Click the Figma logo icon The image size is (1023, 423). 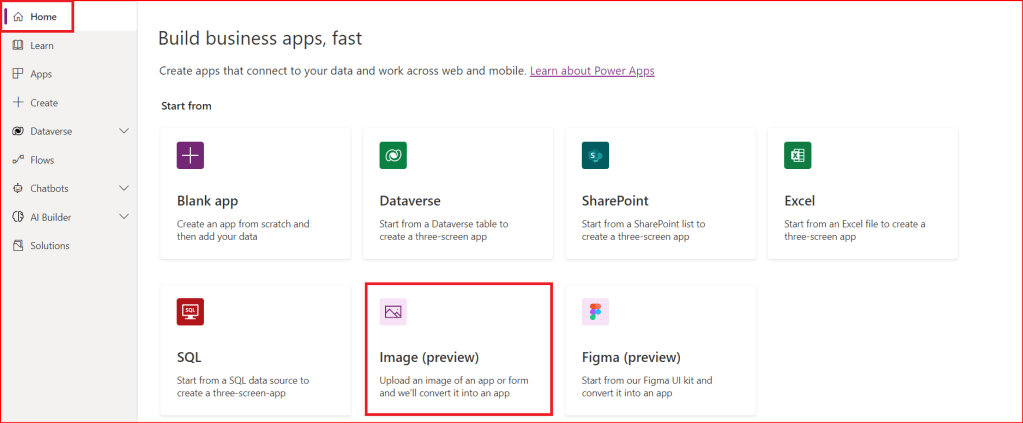click(x=595, y=312)
